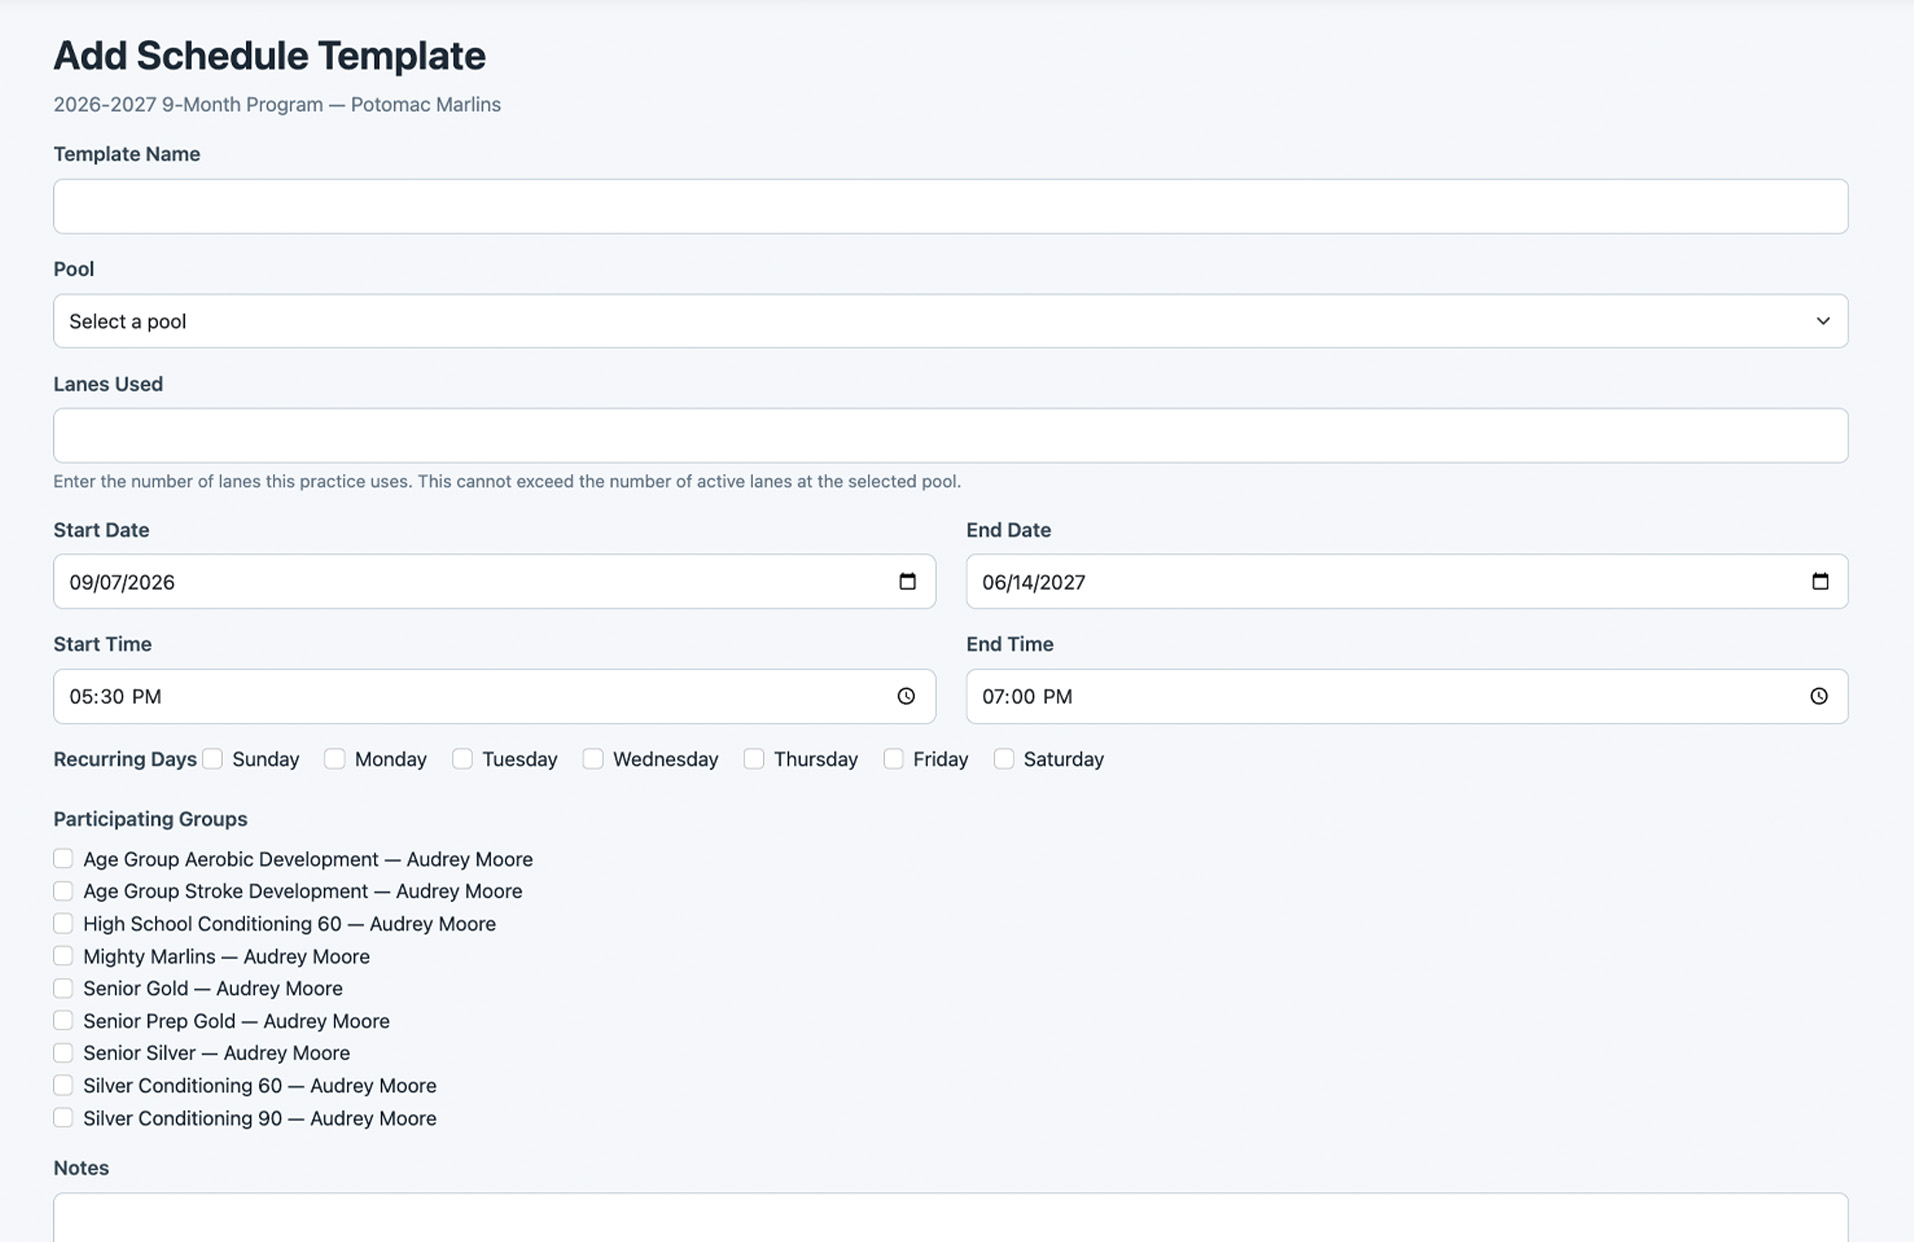Open the End Date calendar picker icon
This screenshot has width=1914, height=1242.
click(x=1820, y=581)
